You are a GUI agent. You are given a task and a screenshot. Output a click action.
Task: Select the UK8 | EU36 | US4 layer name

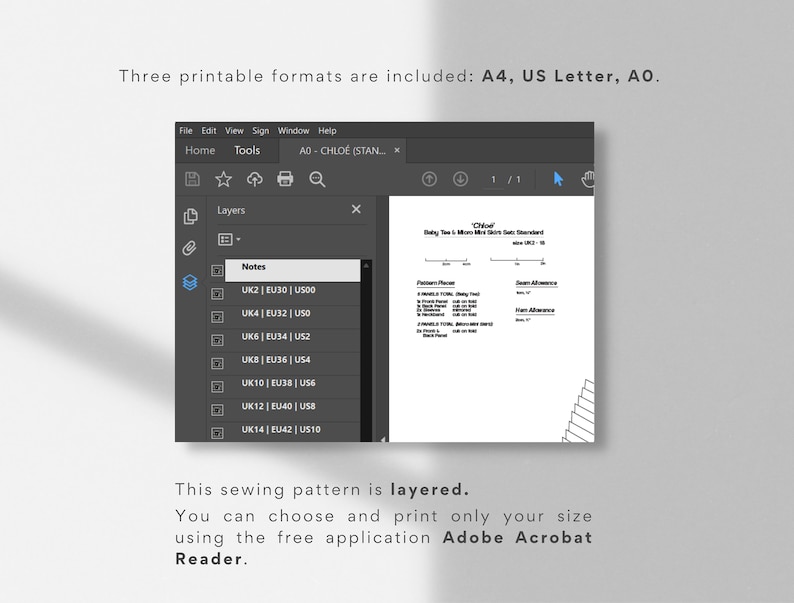[276, 360]
